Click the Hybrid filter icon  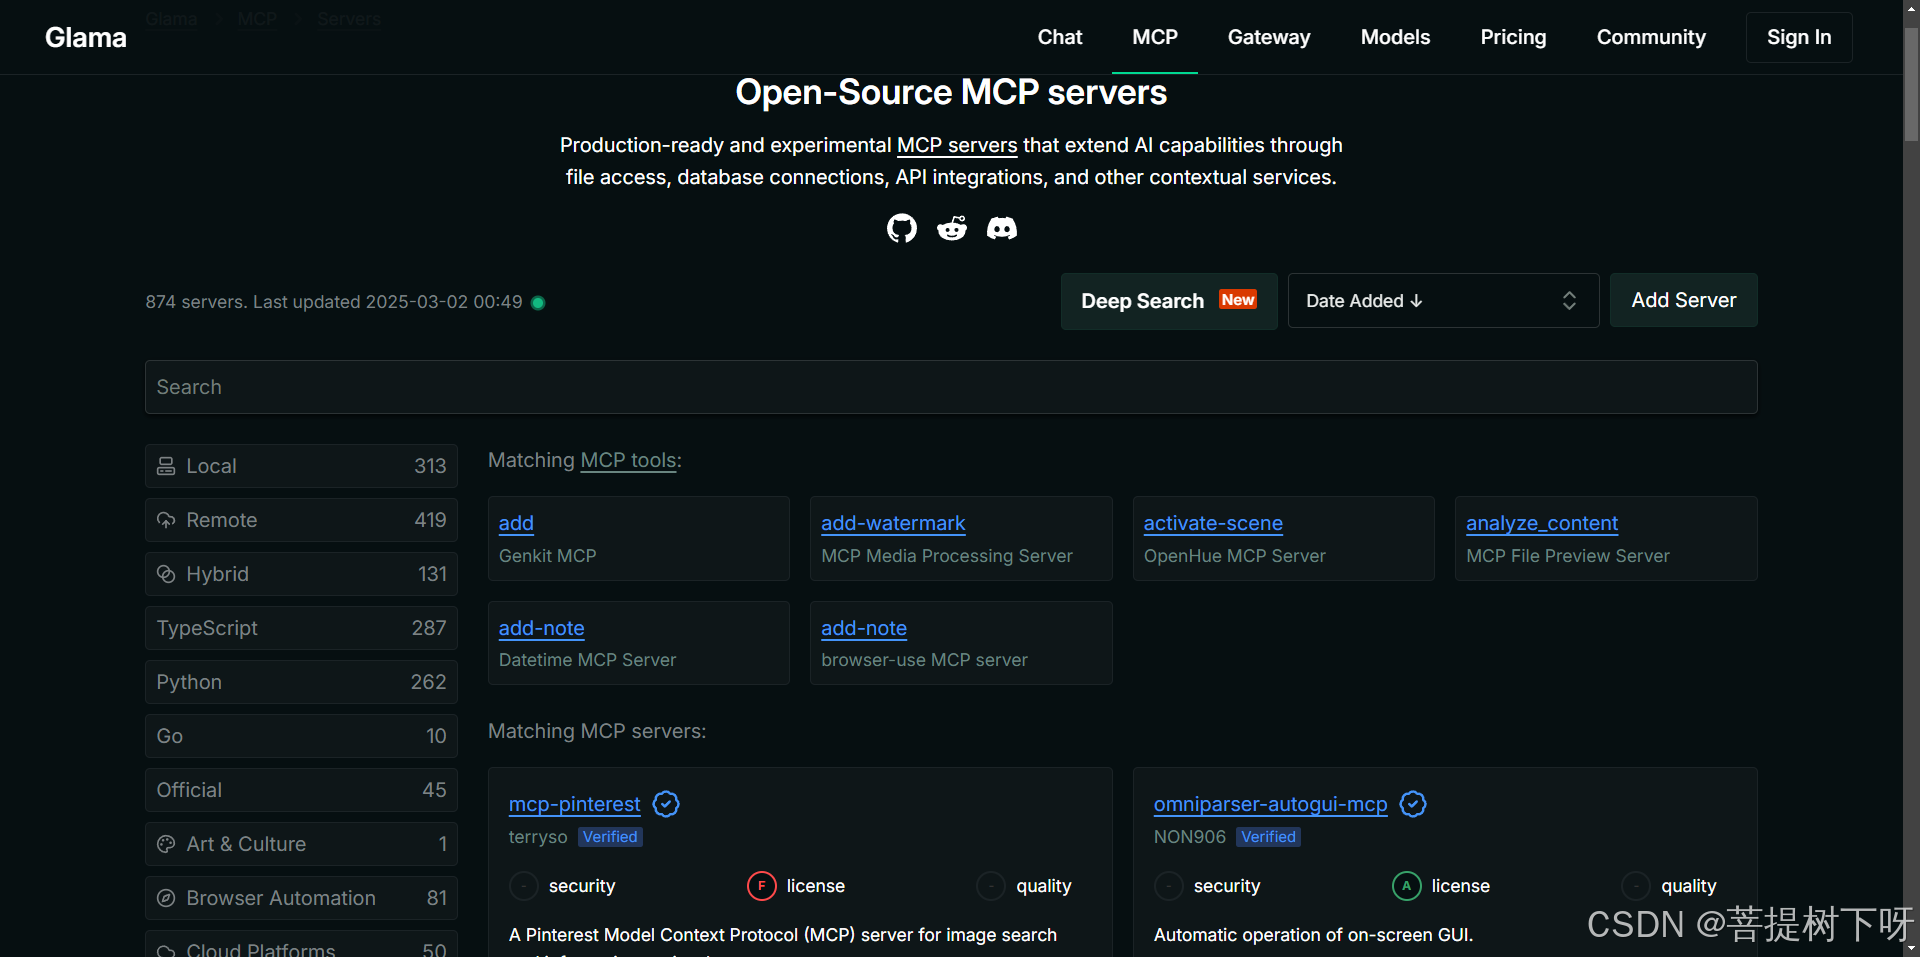pos(166,574)
